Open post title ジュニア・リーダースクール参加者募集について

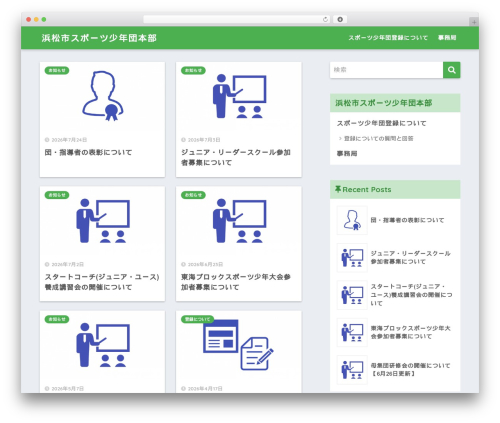(236, 157)
